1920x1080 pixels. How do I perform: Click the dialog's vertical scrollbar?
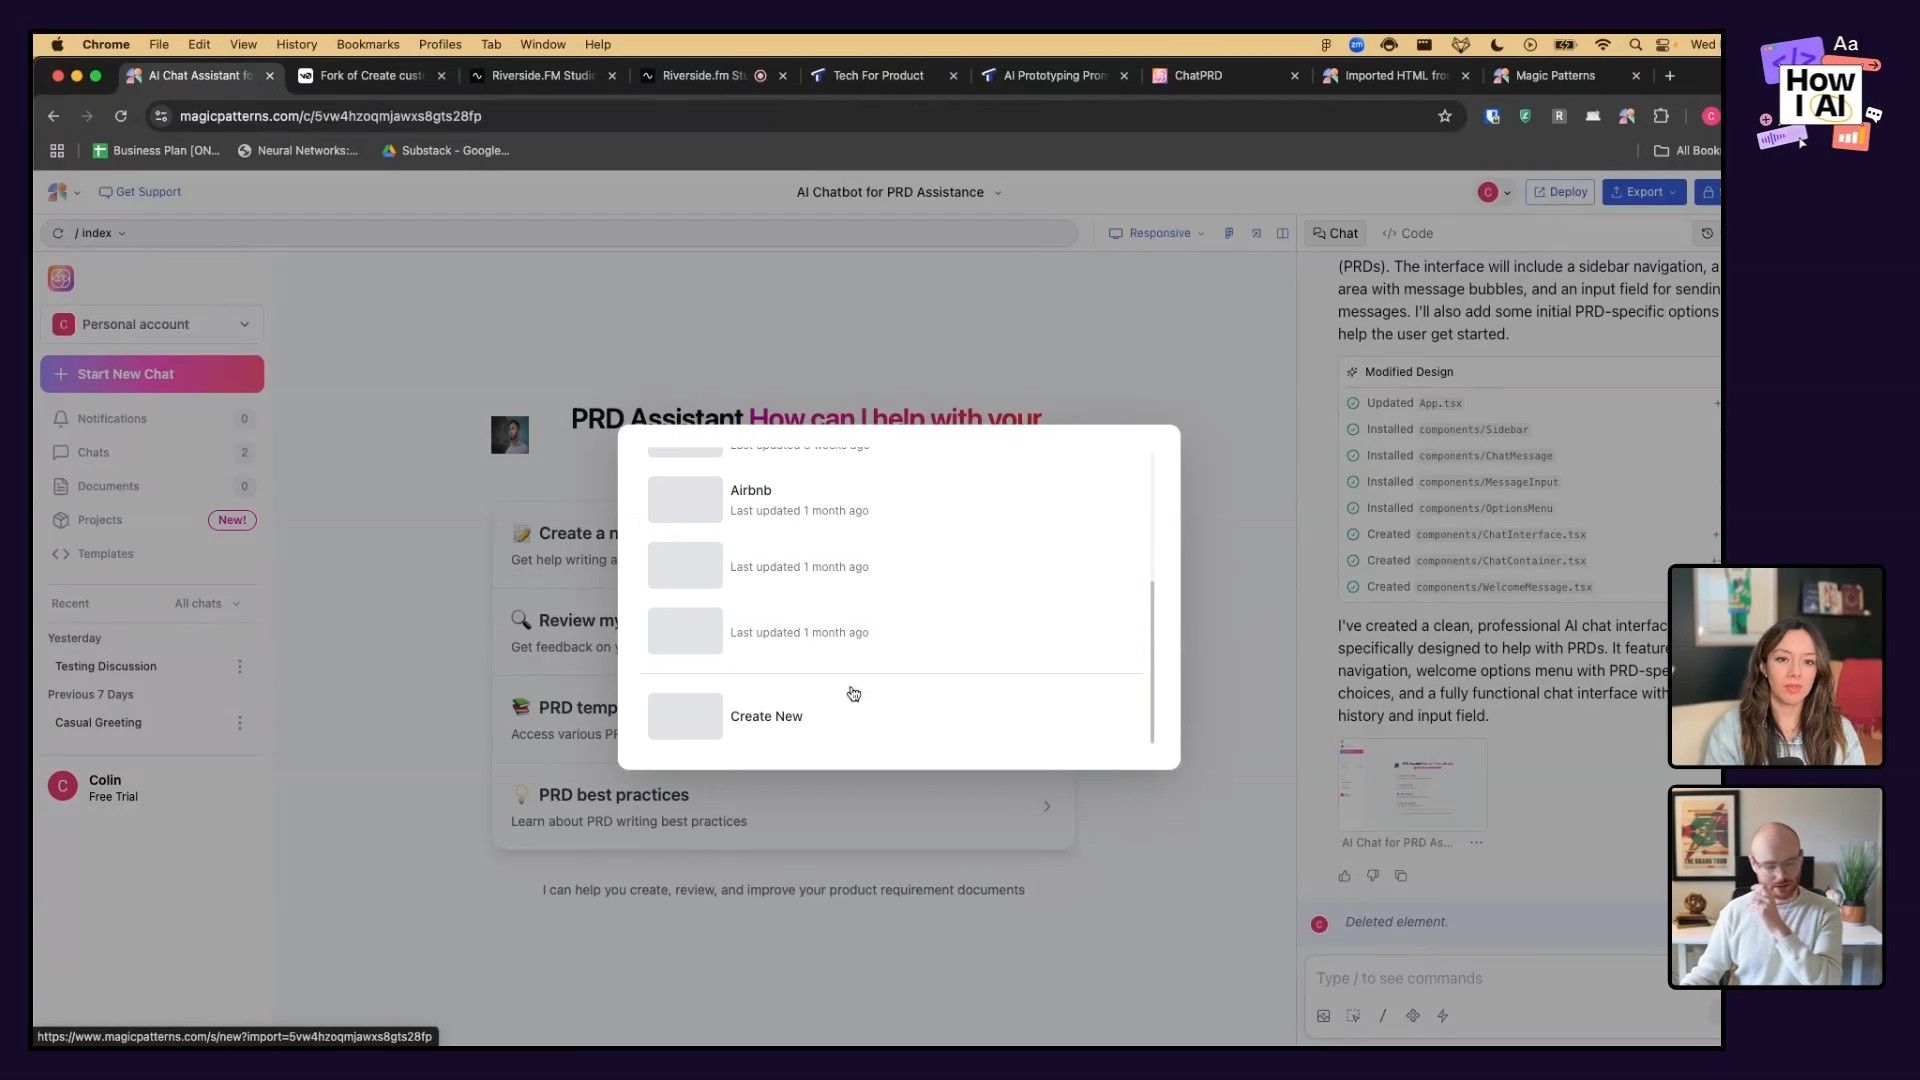tap(1152, 663)
